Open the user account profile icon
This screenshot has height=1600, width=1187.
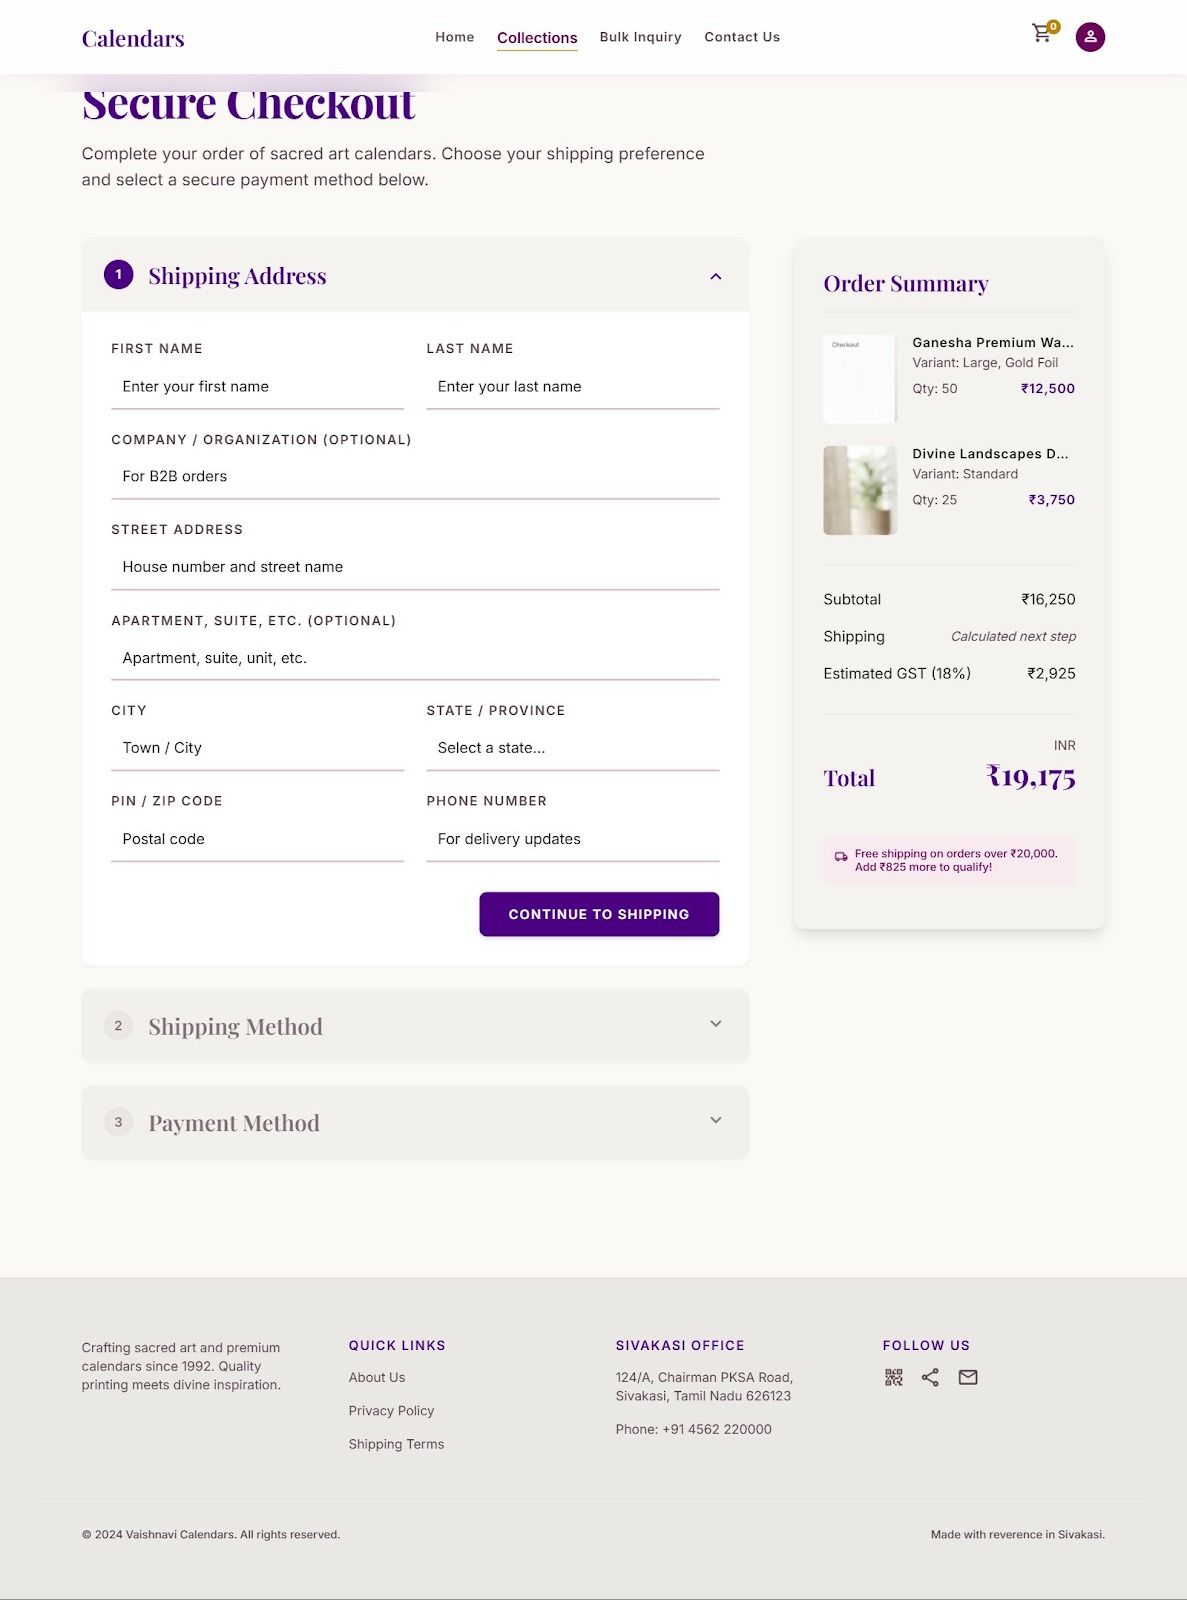click(x=1090, y=37)
